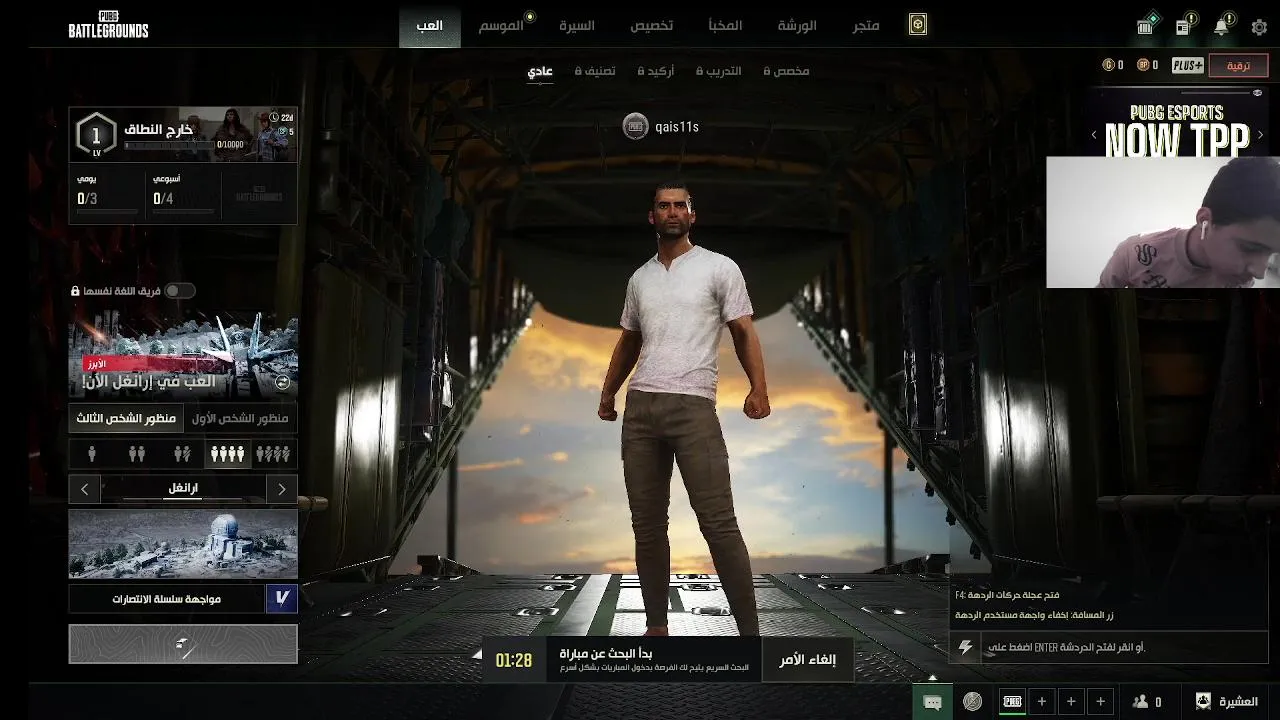Screen dimensions: 1280x720
Task: Click the radar voice icon in bottom bar
Action: pos(972,702)
